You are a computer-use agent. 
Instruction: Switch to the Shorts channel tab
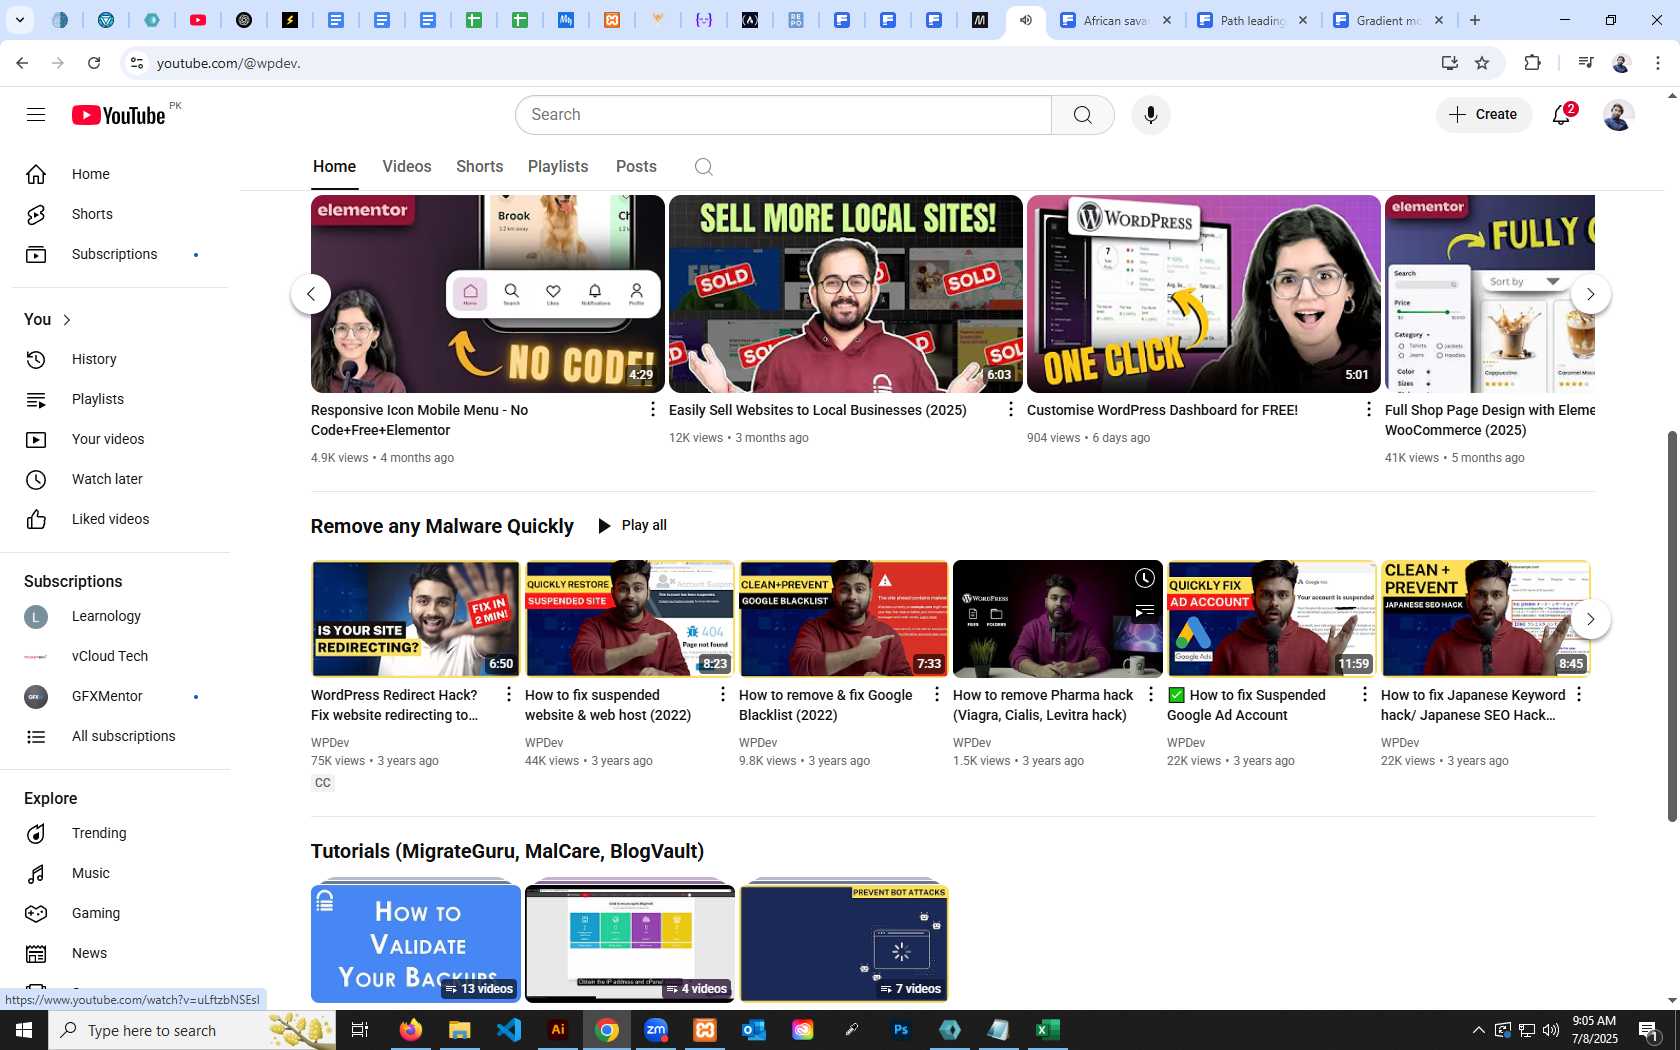(x=479, y=167)
